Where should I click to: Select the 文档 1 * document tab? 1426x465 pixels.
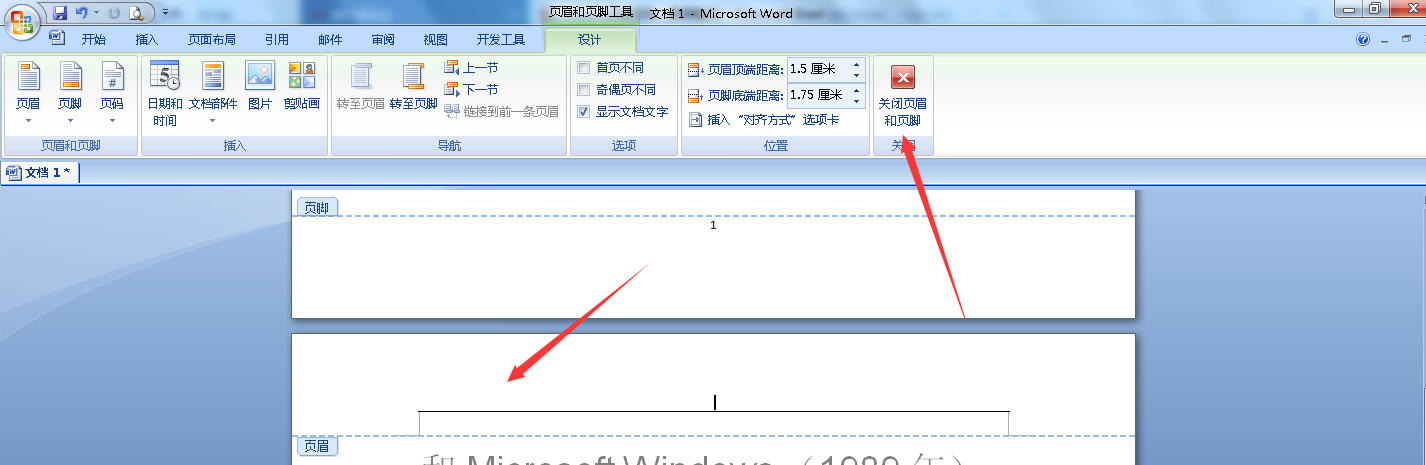click(40, 172)
